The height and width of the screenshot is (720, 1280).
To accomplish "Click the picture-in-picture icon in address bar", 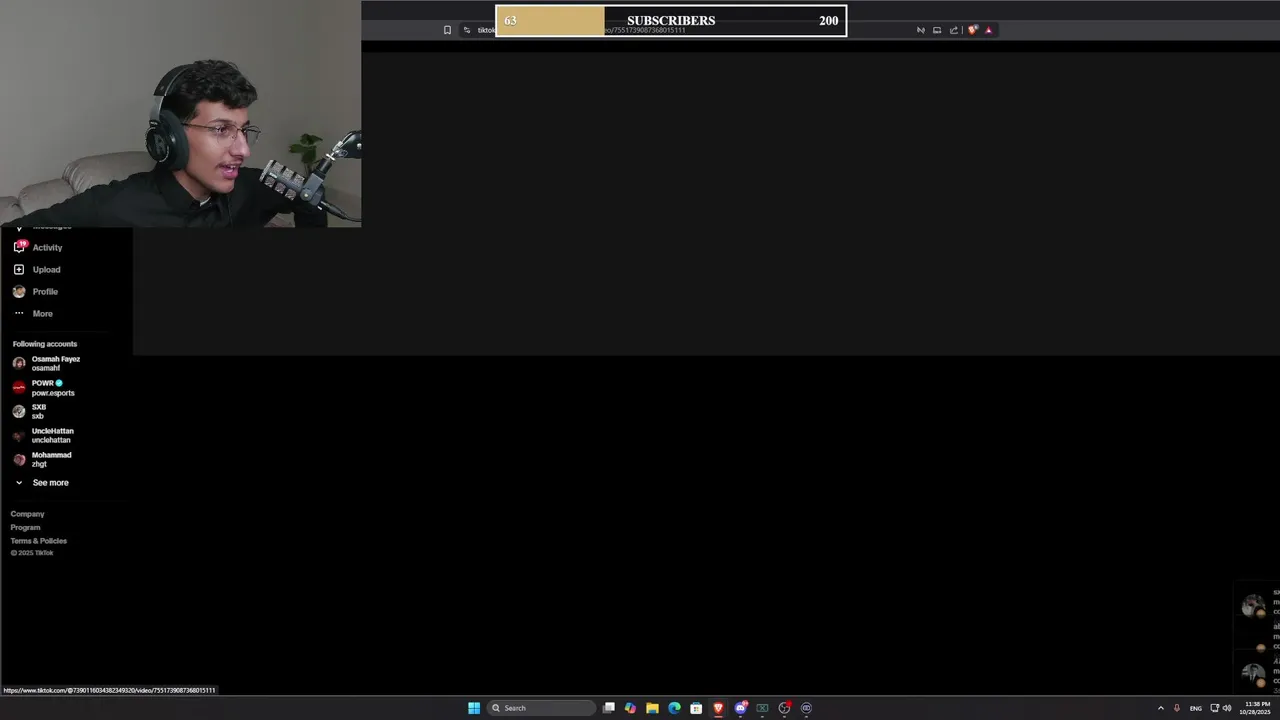I will point(937,30).
